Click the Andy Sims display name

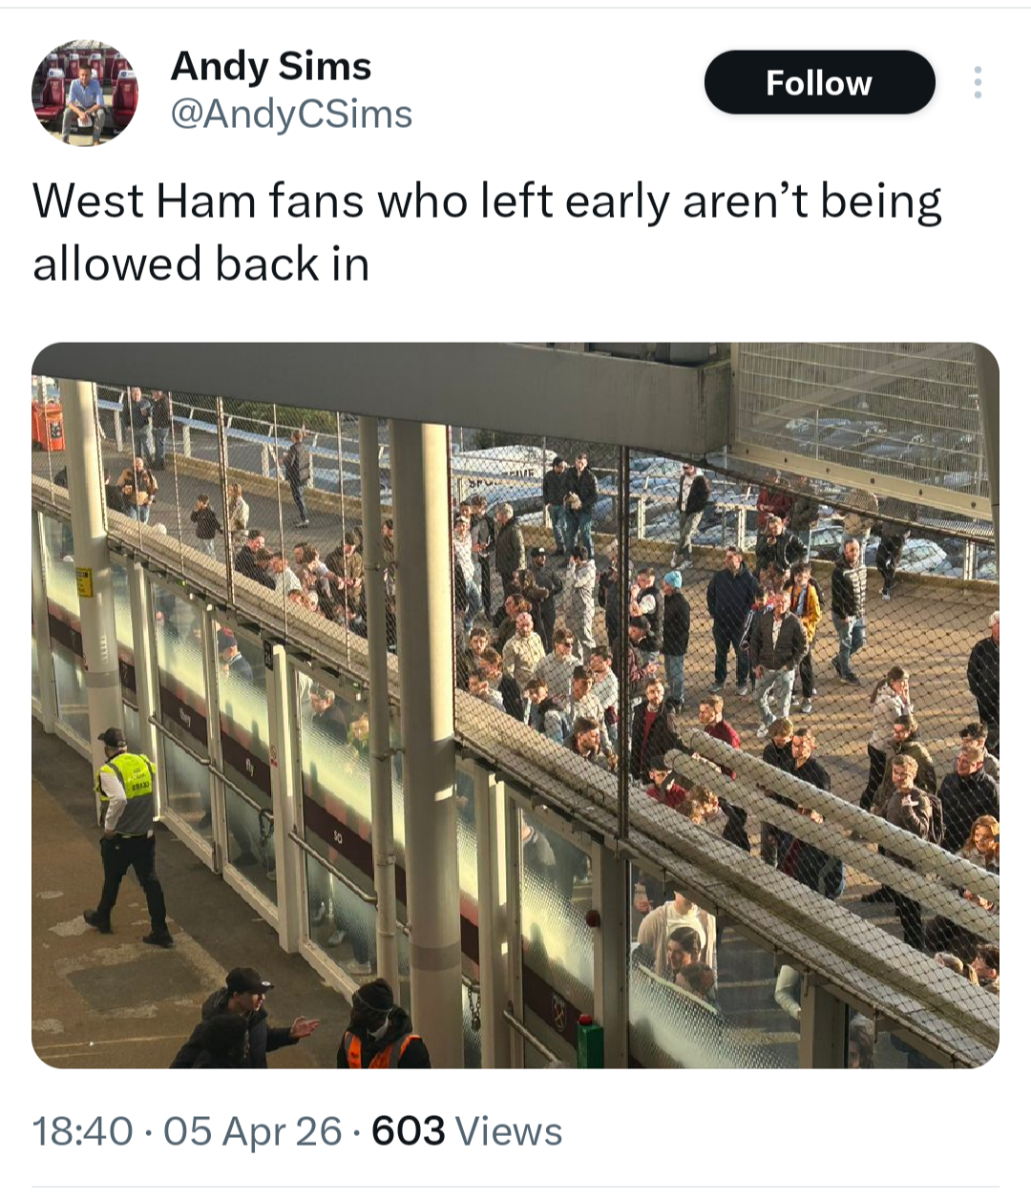[x=271, y=66]
